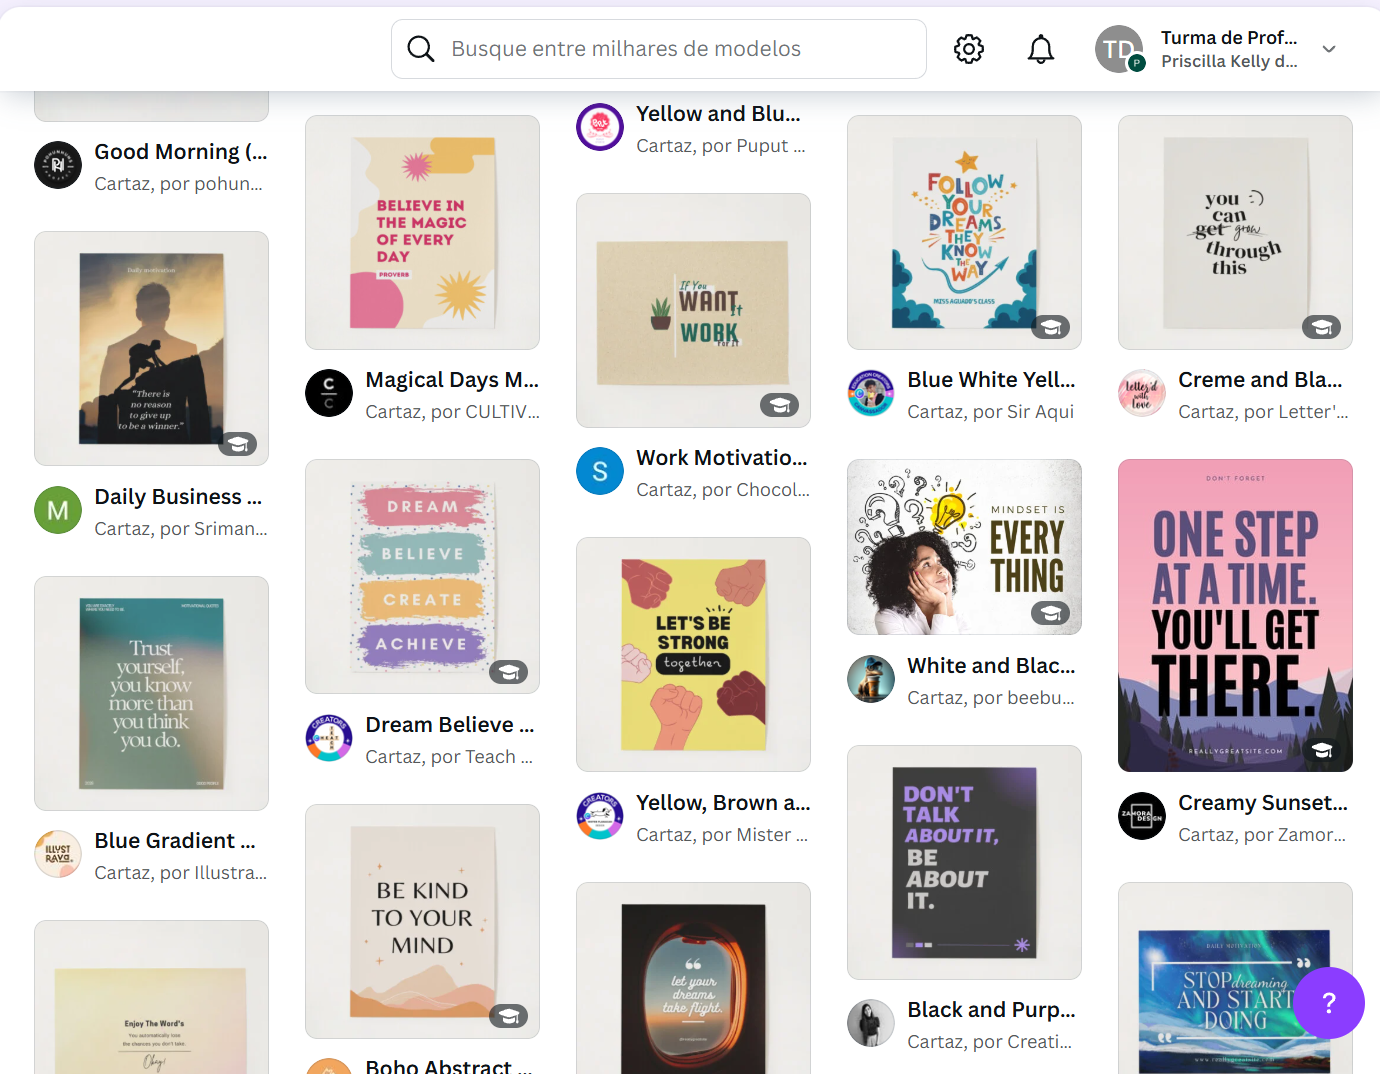Open the Sir Aqui creator avatar

click(871, 393)
